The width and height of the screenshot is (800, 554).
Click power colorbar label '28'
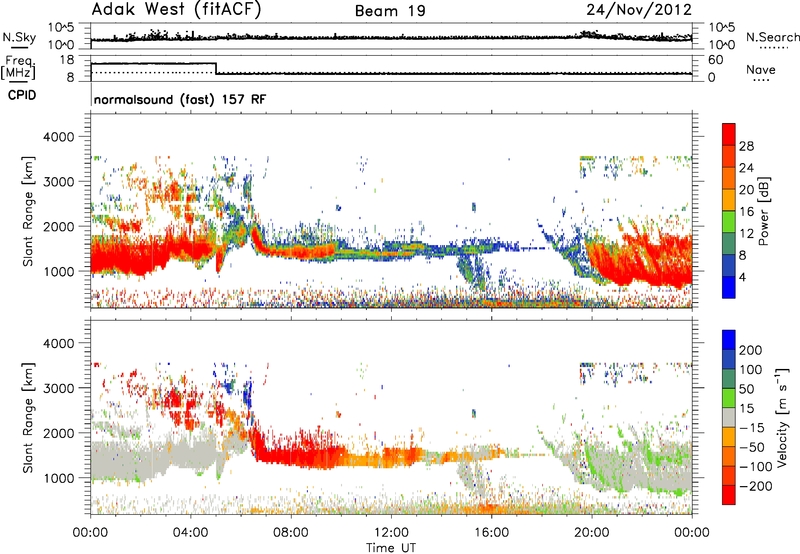click(746, 146)
